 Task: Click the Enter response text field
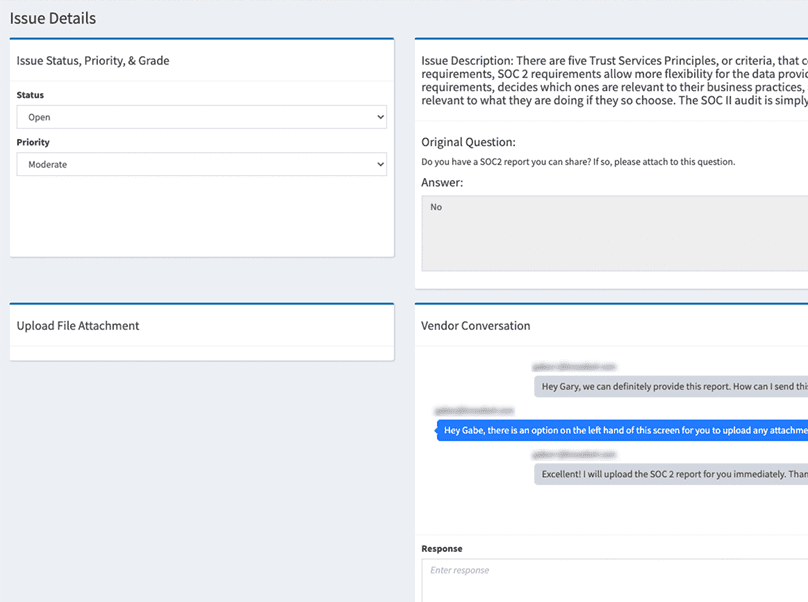click(615, 580)
